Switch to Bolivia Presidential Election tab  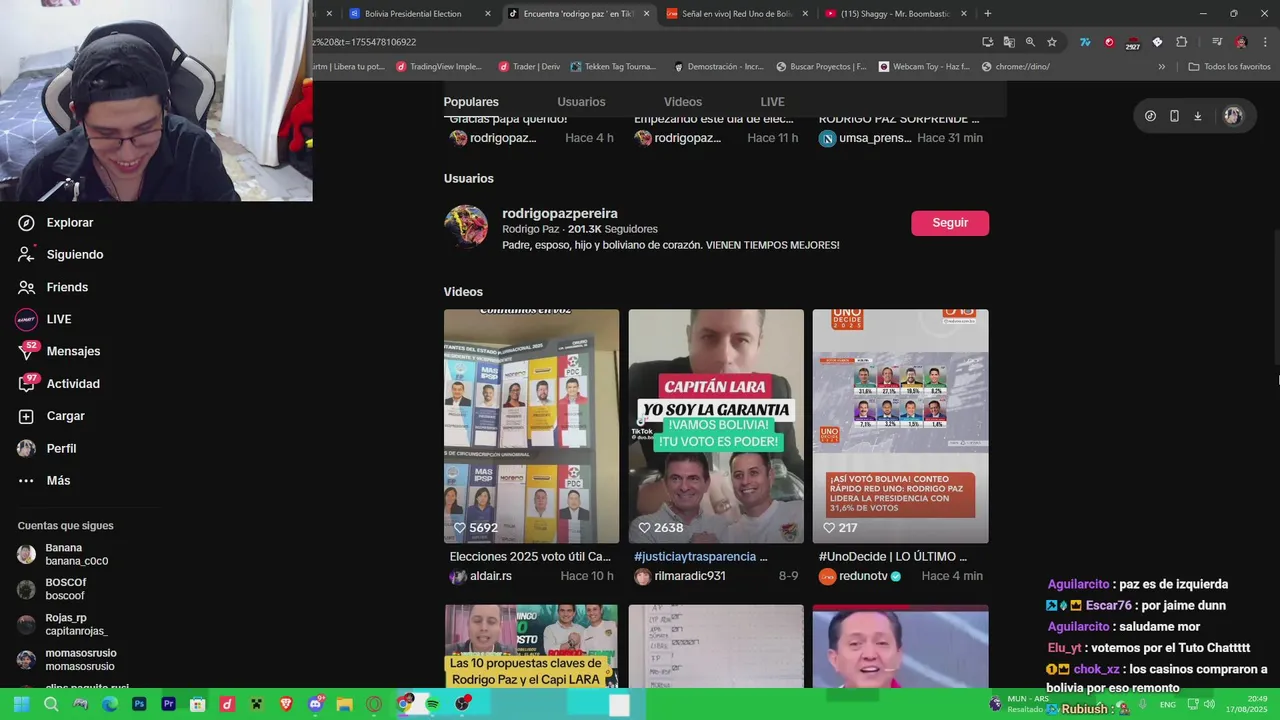[x=420, y=14]
